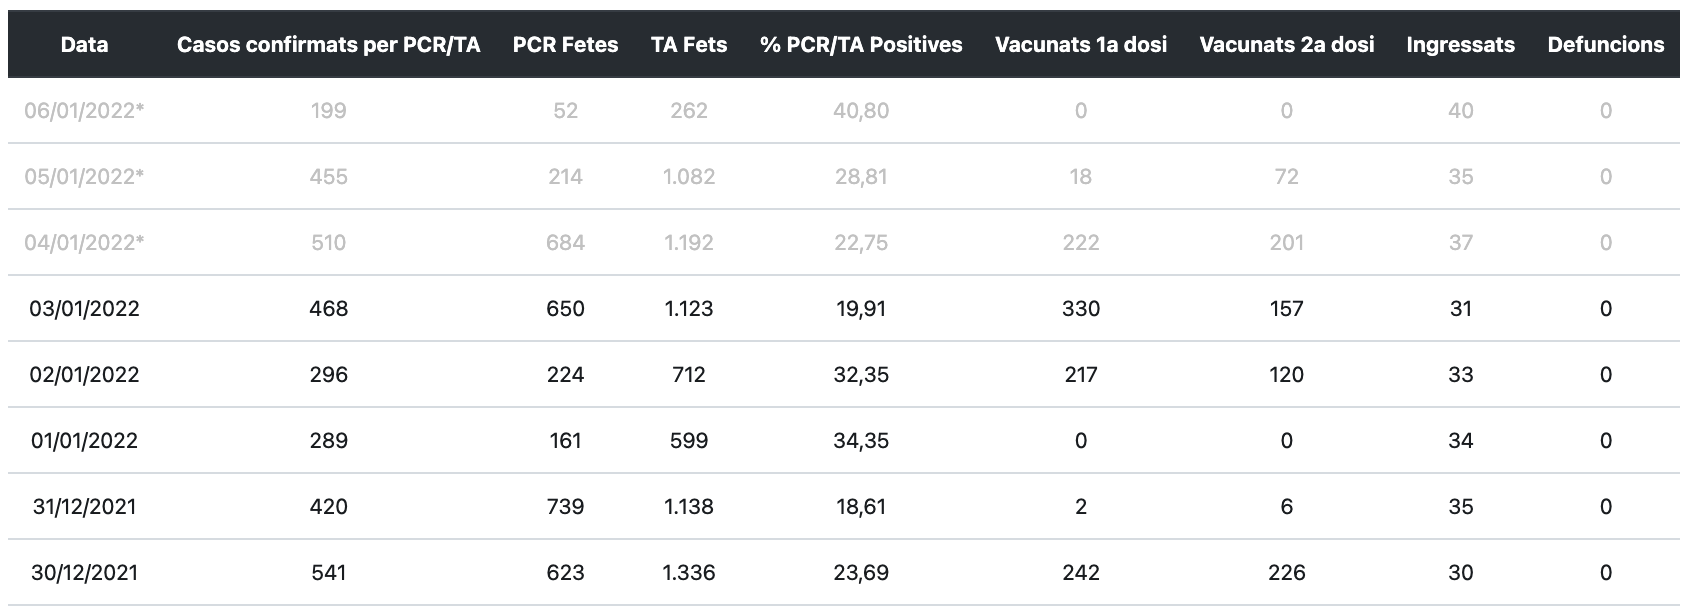Select the 31/12/2021 date cell
Screen dimensions: 1688x616
(84, 507)
